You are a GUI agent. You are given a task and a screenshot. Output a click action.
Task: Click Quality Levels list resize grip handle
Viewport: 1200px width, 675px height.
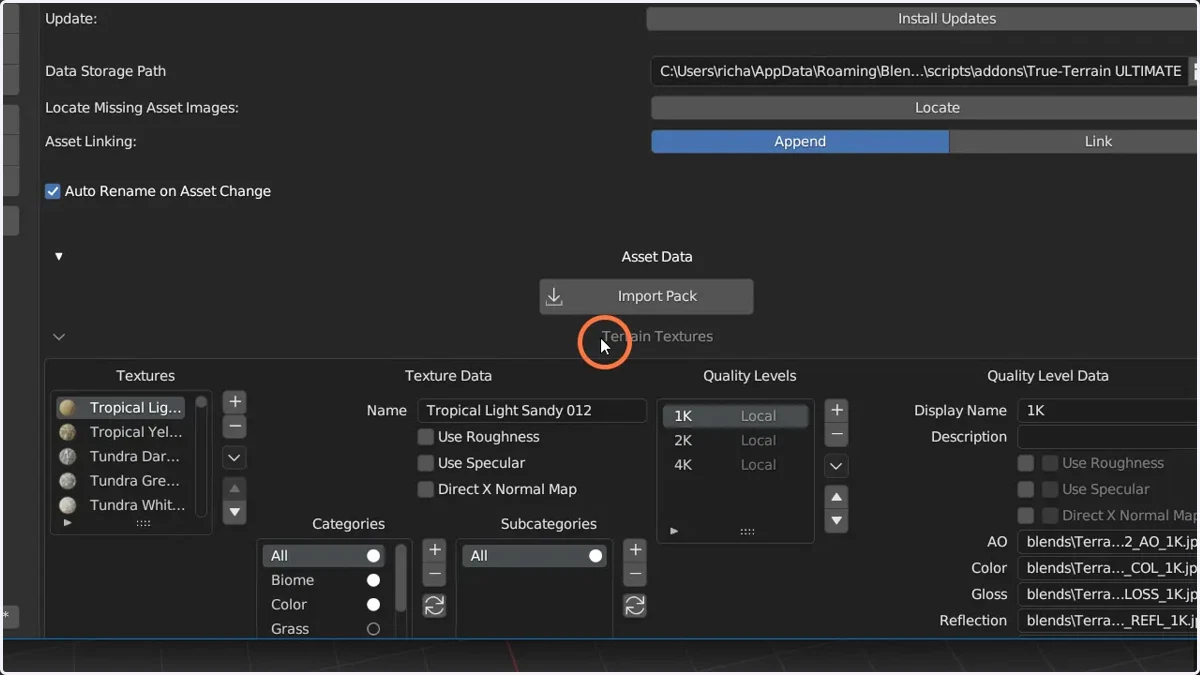747,531
